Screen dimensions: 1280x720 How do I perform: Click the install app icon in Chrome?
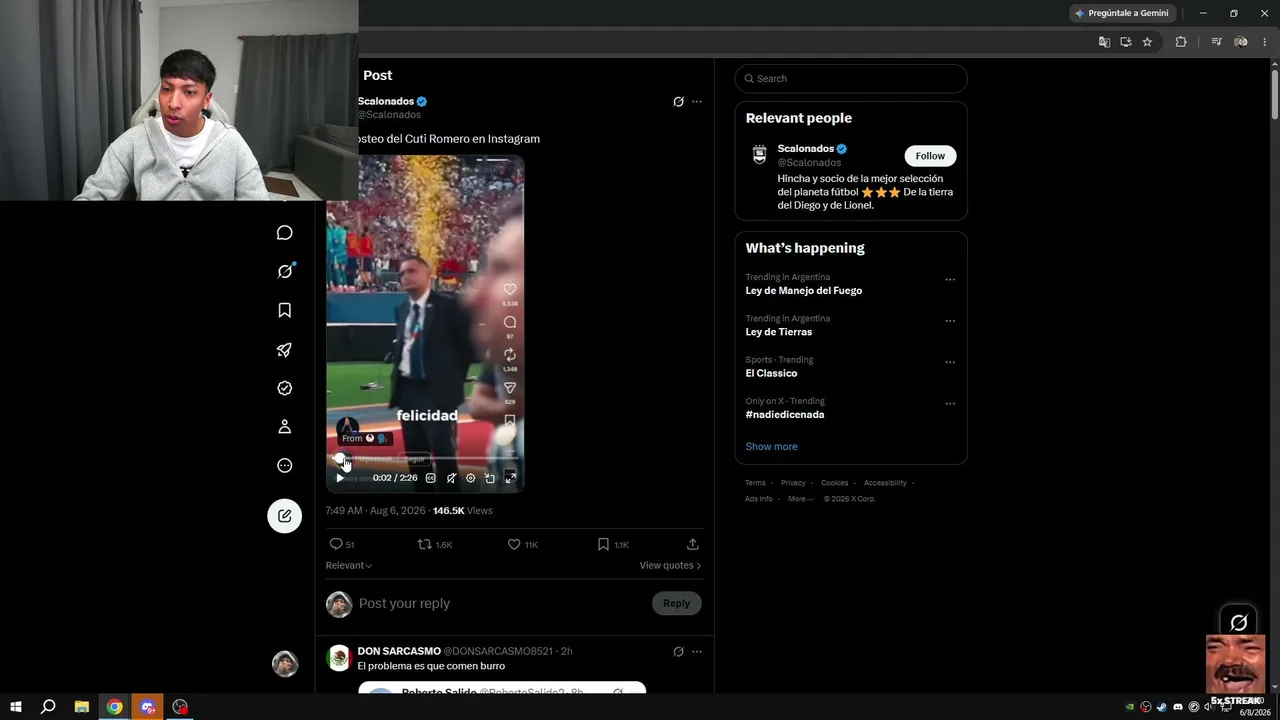(1126, 42)
